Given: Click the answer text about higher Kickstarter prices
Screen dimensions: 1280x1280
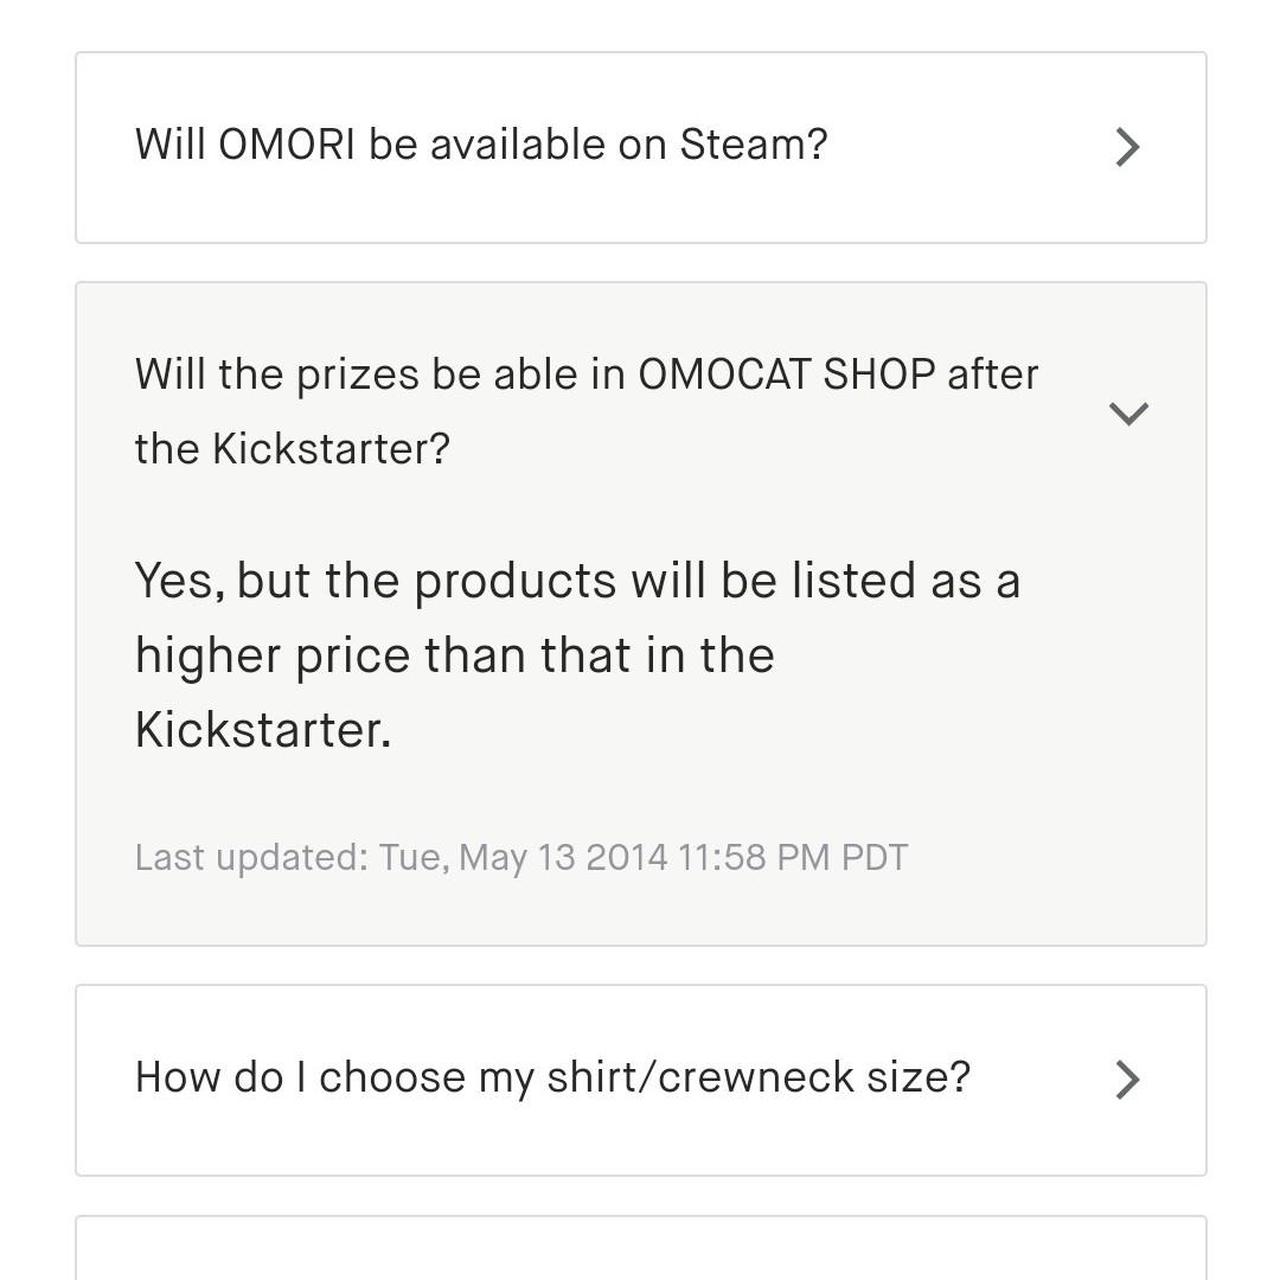Looking at the screenshot, I should (580, 655).
